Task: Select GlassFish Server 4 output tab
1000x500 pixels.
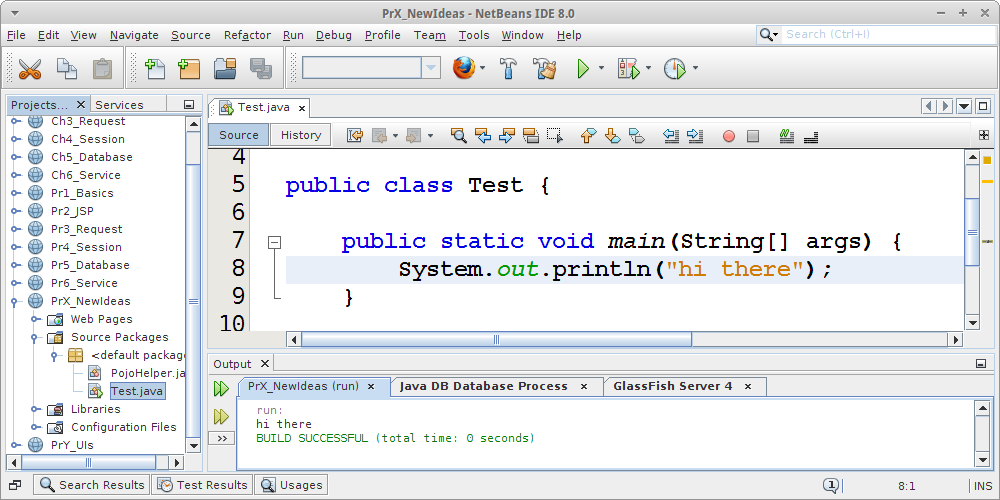Action: pos(683,386)
